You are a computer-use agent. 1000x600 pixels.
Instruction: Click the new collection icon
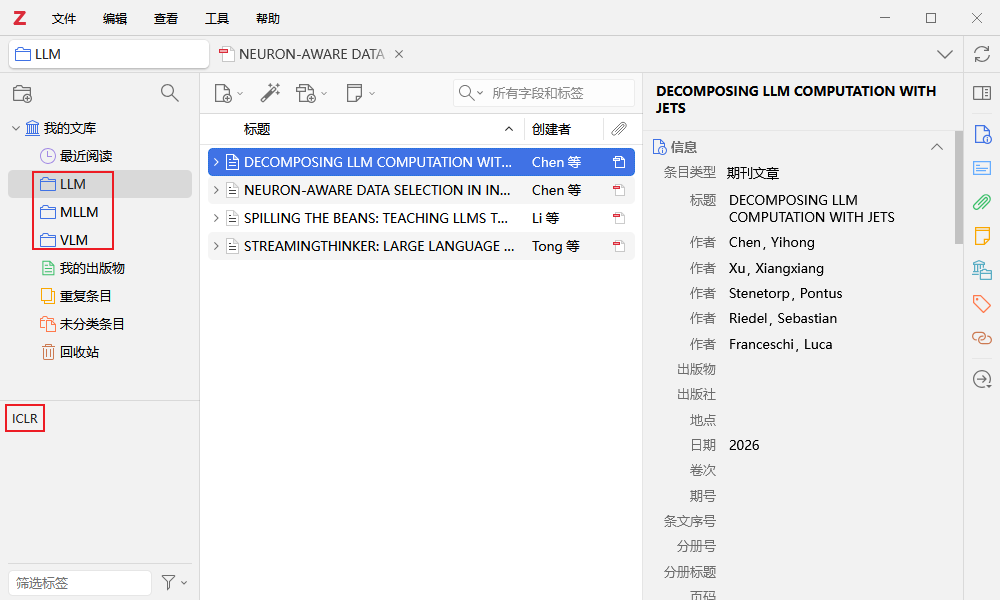[x=22, y=94]
